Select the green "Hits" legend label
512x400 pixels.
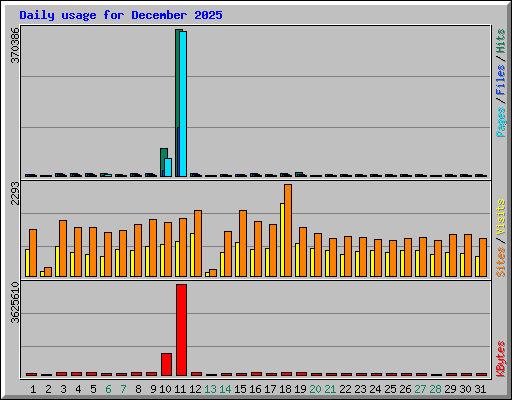(501, 41)
